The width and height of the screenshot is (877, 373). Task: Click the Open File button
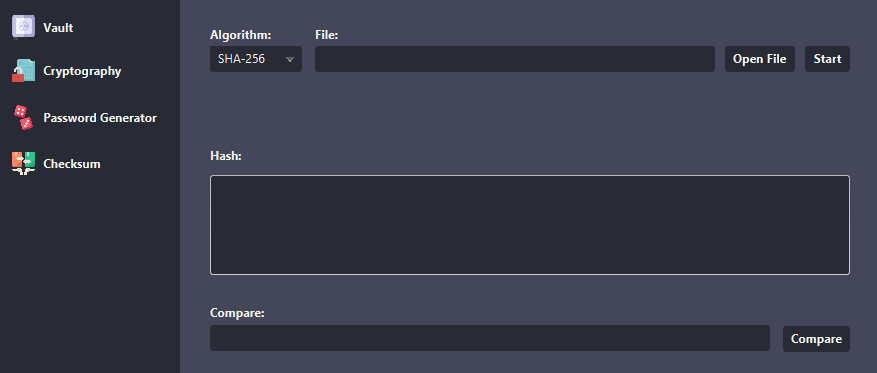click(x=760, y=59)
